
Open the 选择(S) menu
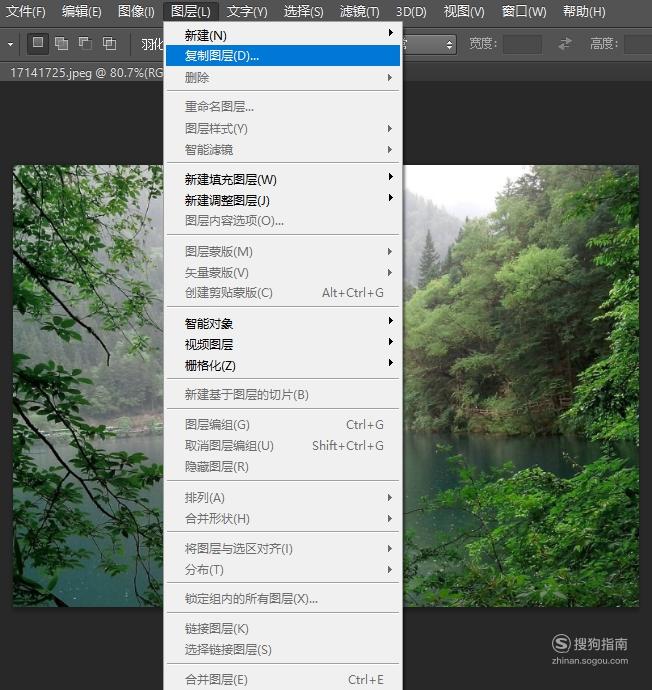pos(303,11)
